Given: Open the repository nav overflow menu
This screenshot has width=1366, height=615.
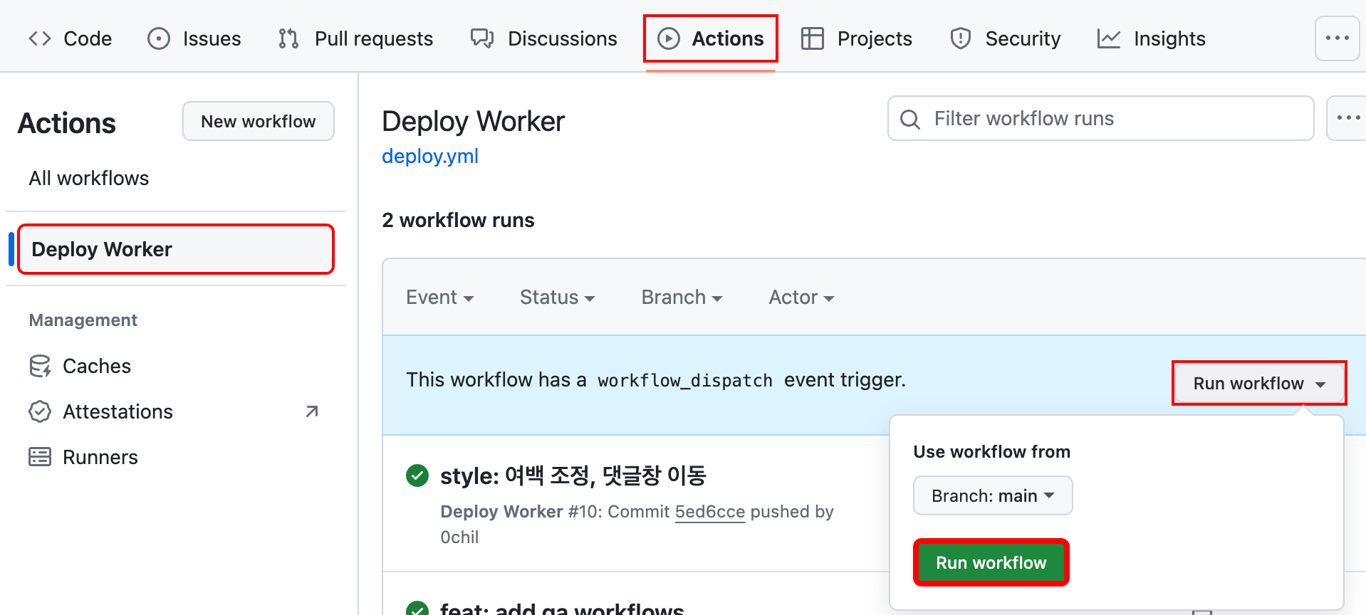Looking at the screenshot, I should click(1337, 38).
